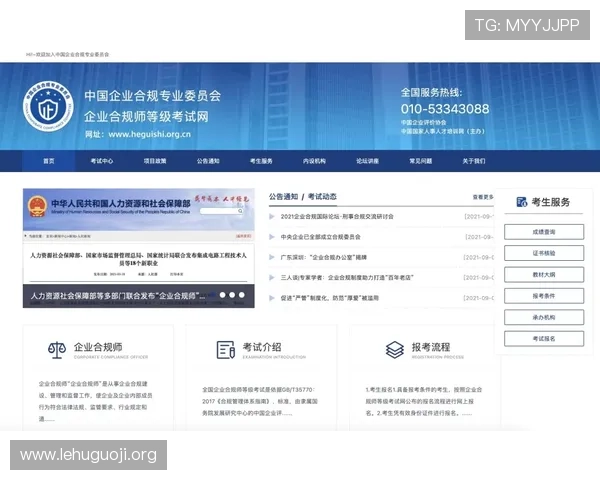This screenshot has height=480, width=600.
Task: Click the Hi!~欢迎加入中国企业合规专业委员会 greeting text
Action: tap(68, 54)
